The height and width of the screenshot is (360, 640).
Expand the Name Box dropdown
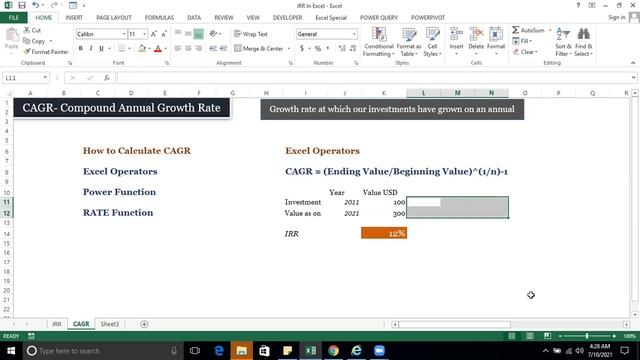[45, 78]
